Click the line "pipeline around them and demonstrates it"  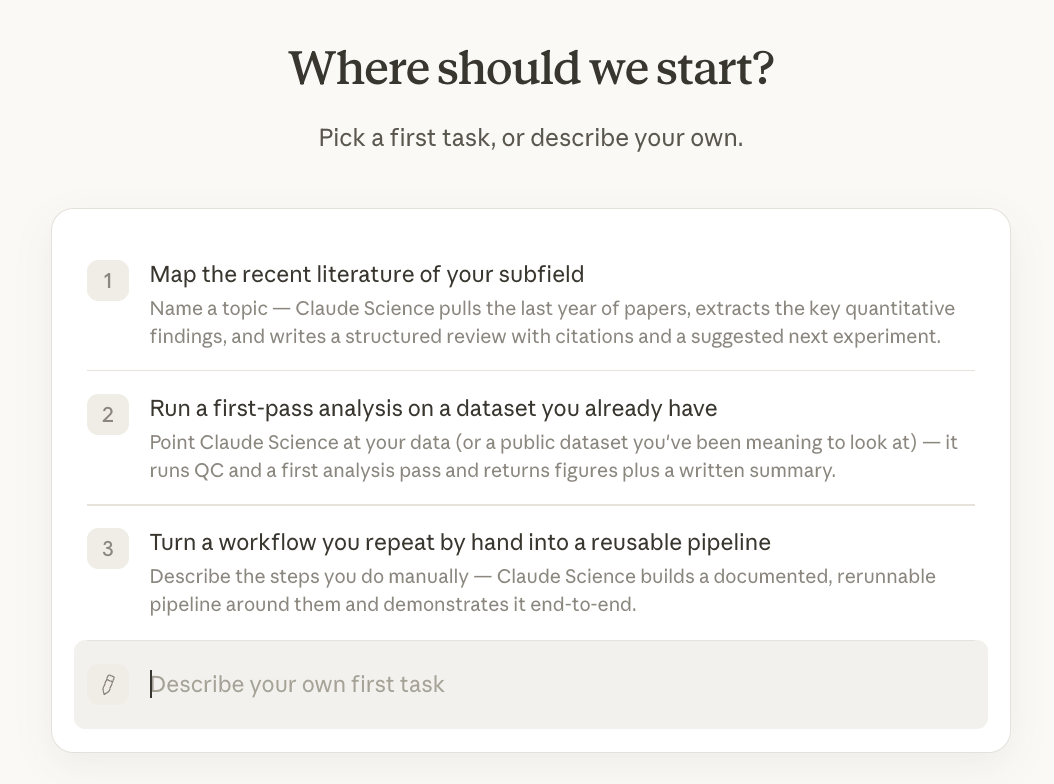[x=393, y=604]
